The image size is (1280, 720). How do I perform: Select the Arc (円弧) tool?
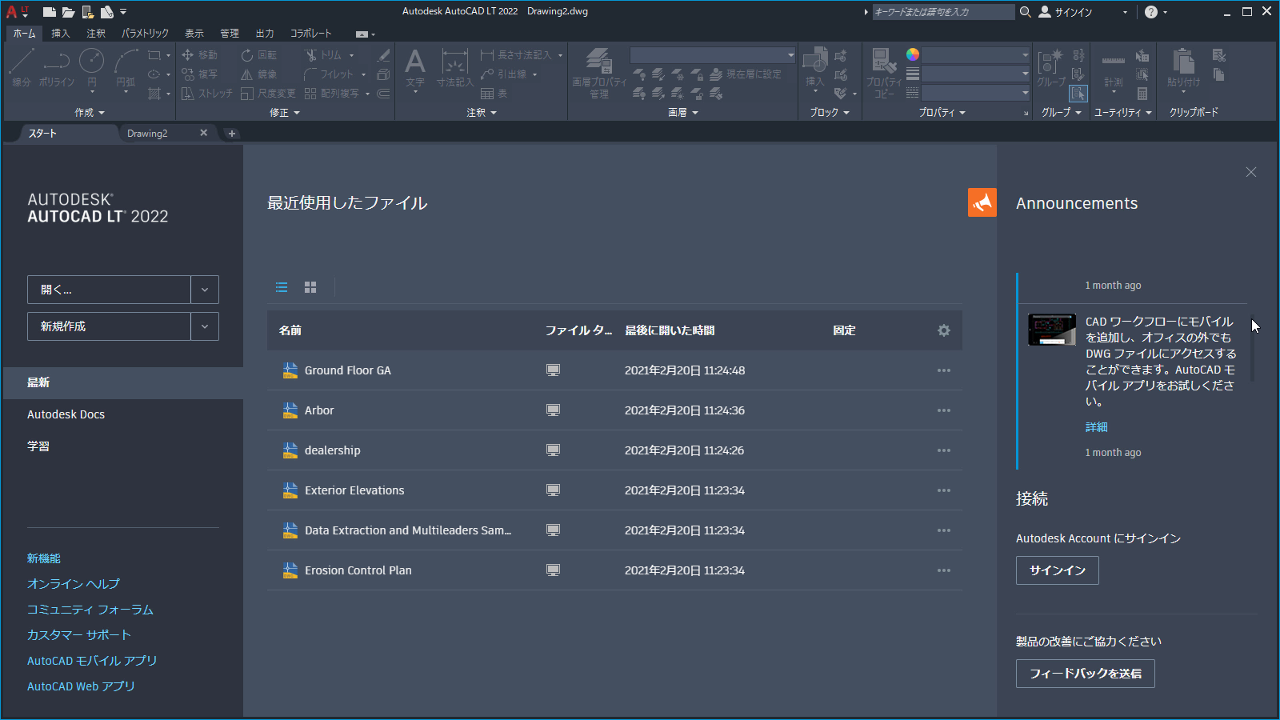pyautogui.click(x=125, y=69)
